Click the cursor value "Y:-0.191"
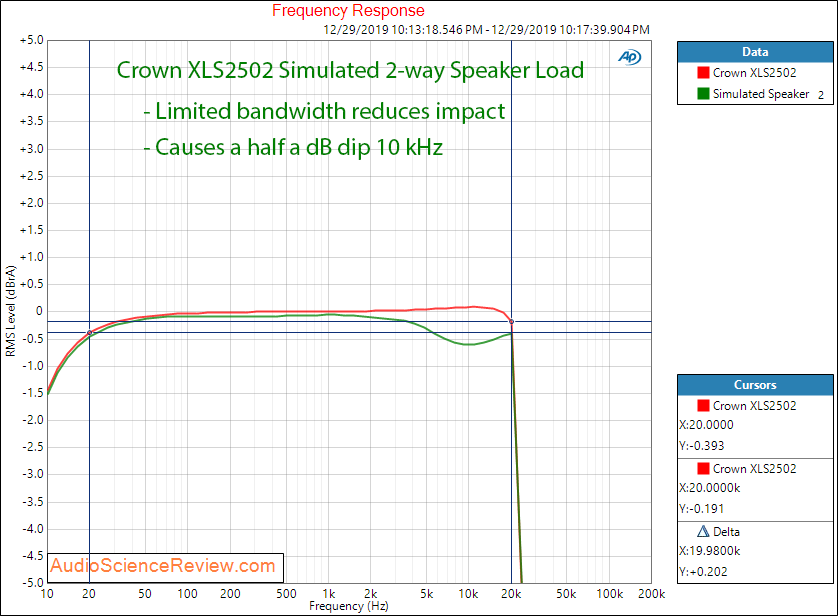838x616 pixels. coord(701,509)
